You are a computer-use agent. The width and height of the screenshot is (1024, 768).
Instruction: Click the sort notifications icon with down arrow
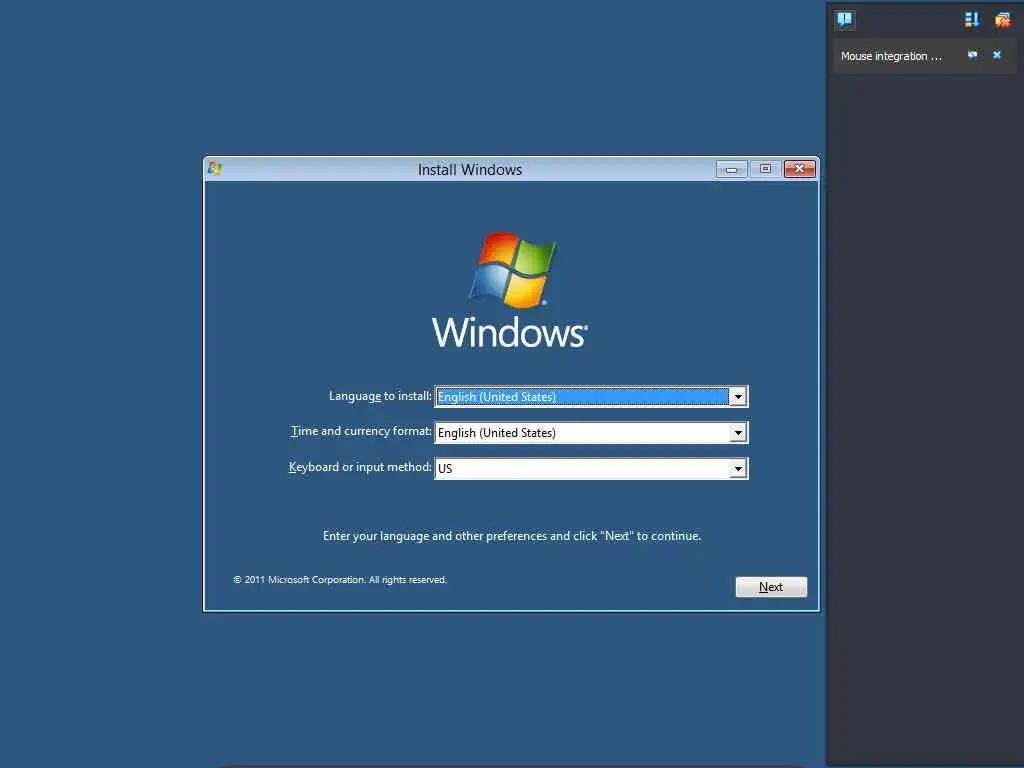click(x=972, y=20)
